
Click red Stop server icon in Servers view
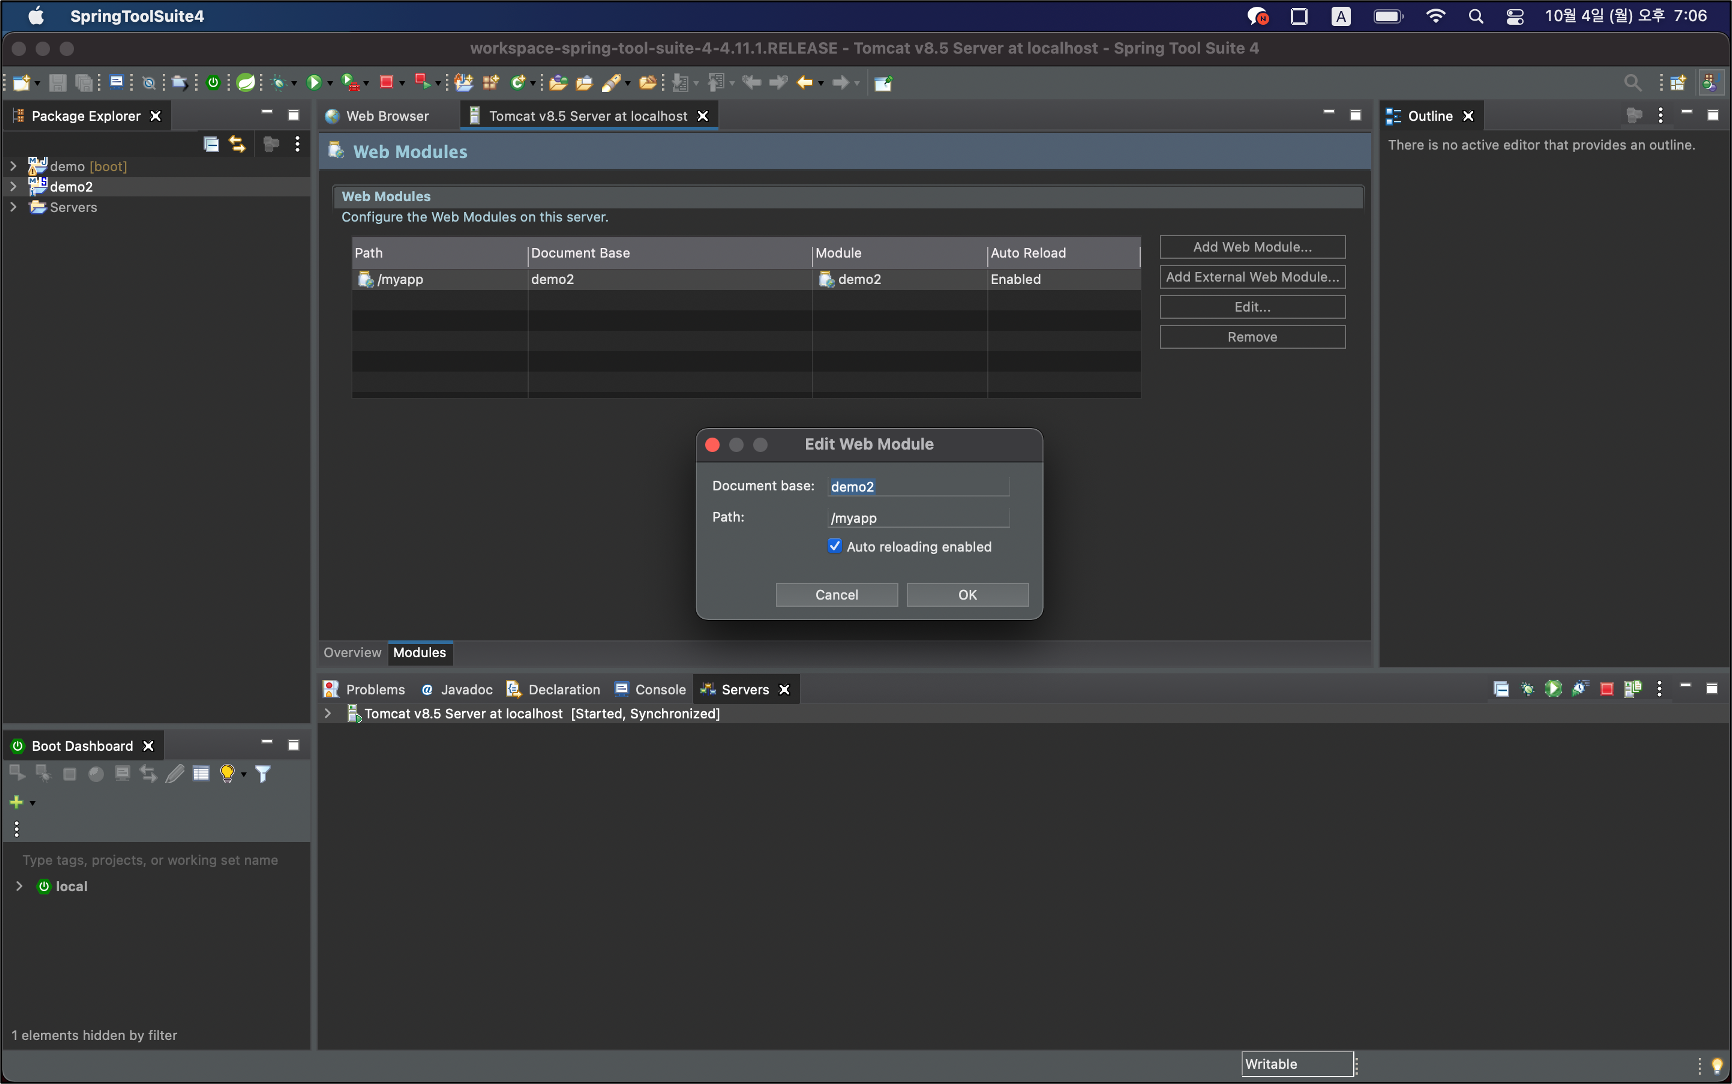coord(1606,689)
